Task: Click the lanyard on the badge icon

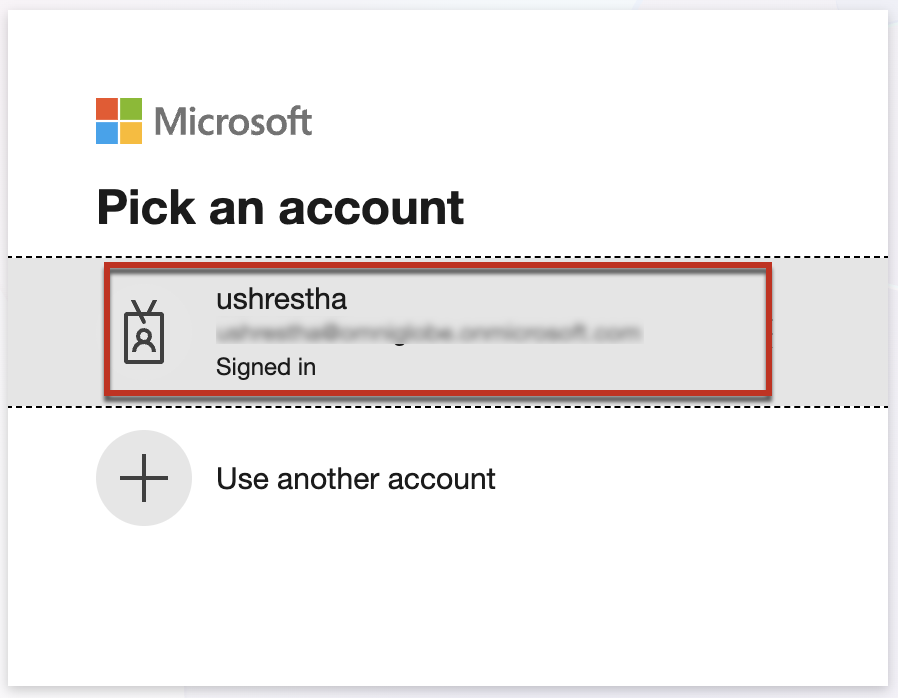Action: pos(144,308)
